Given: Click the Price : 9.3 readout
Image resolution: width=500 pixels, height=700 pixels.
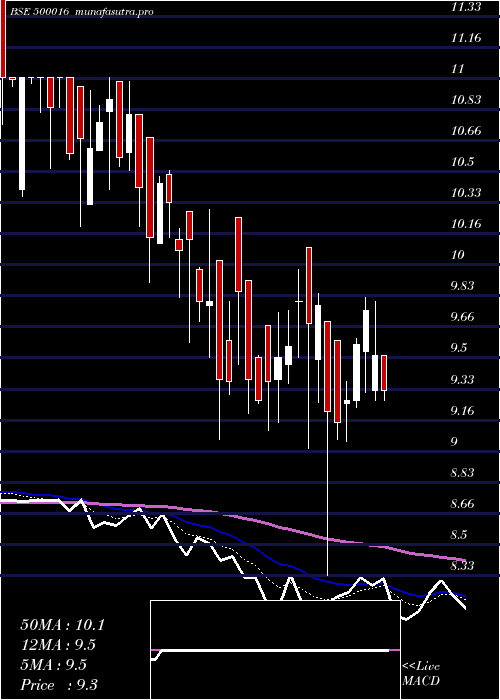Looking at the screenshot, I should pos(59,685).
